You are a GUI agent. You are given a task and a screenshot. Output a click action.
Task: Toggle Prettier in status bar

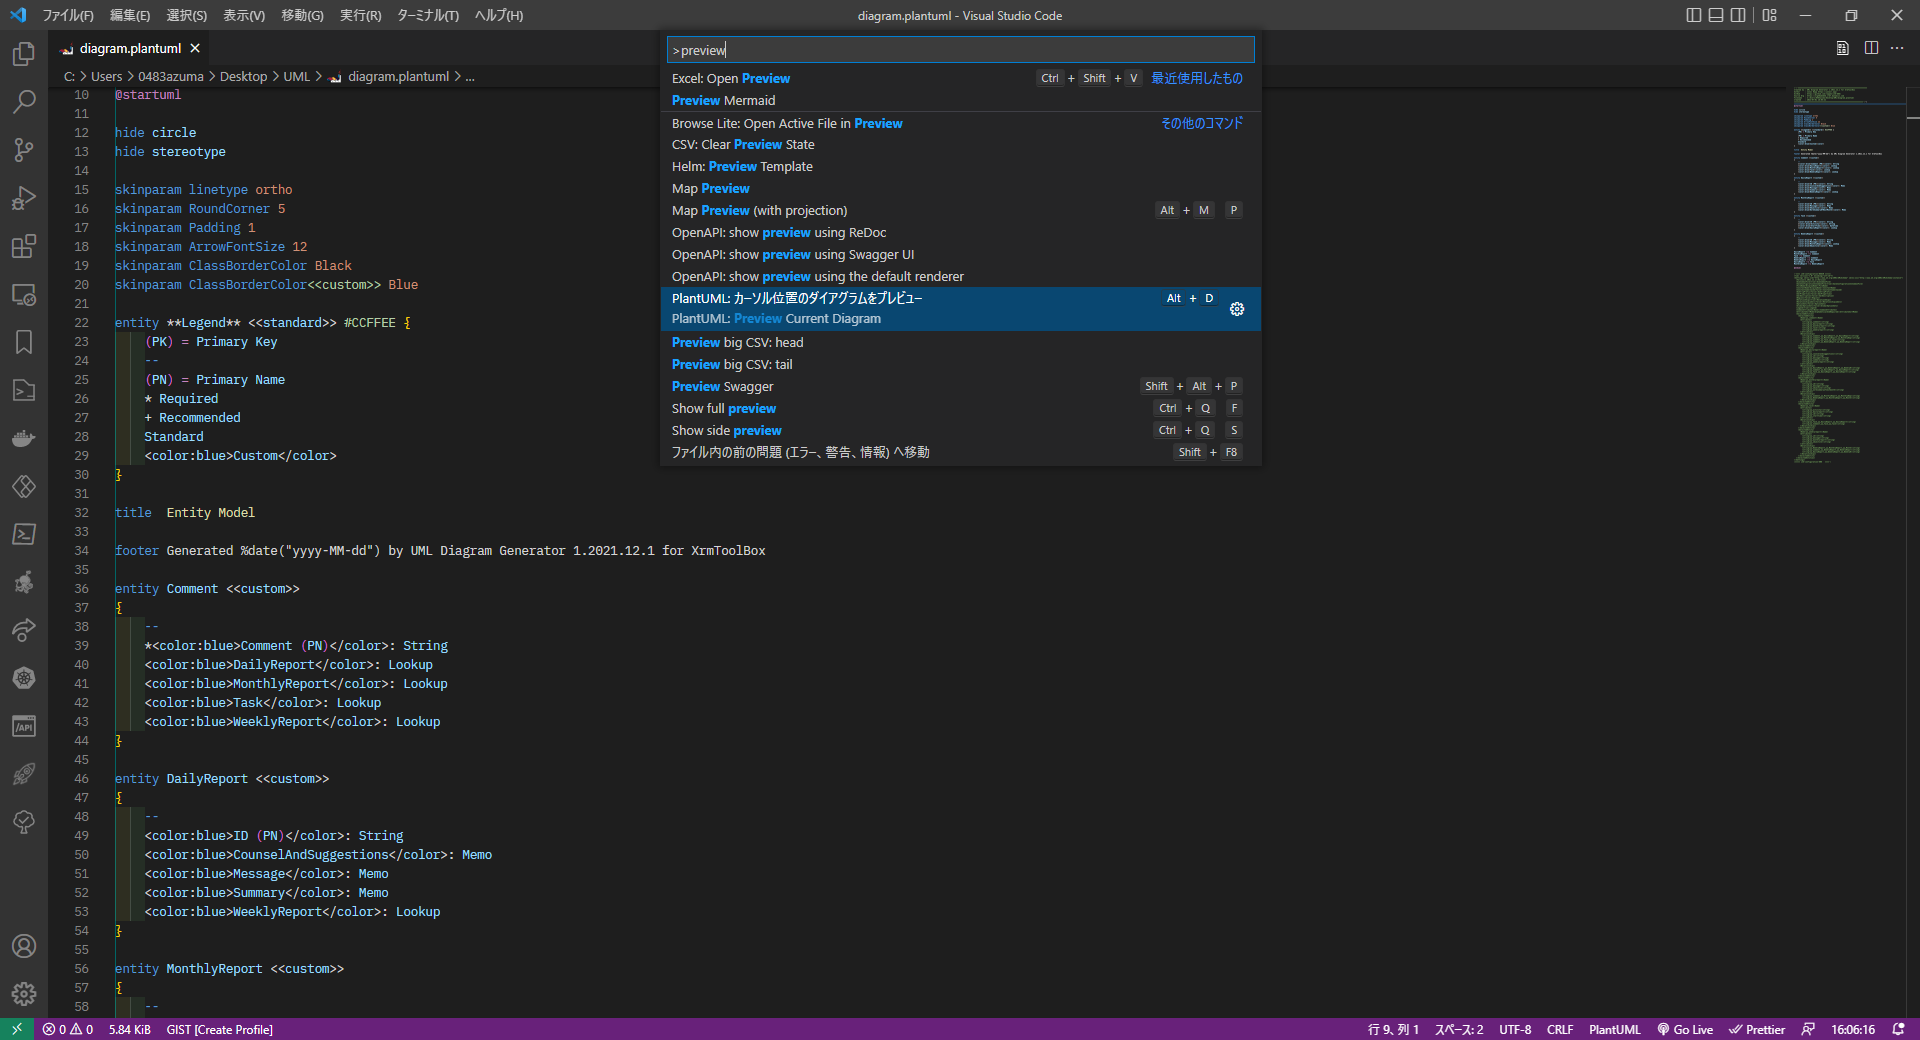click(x=1757, y=1029)
